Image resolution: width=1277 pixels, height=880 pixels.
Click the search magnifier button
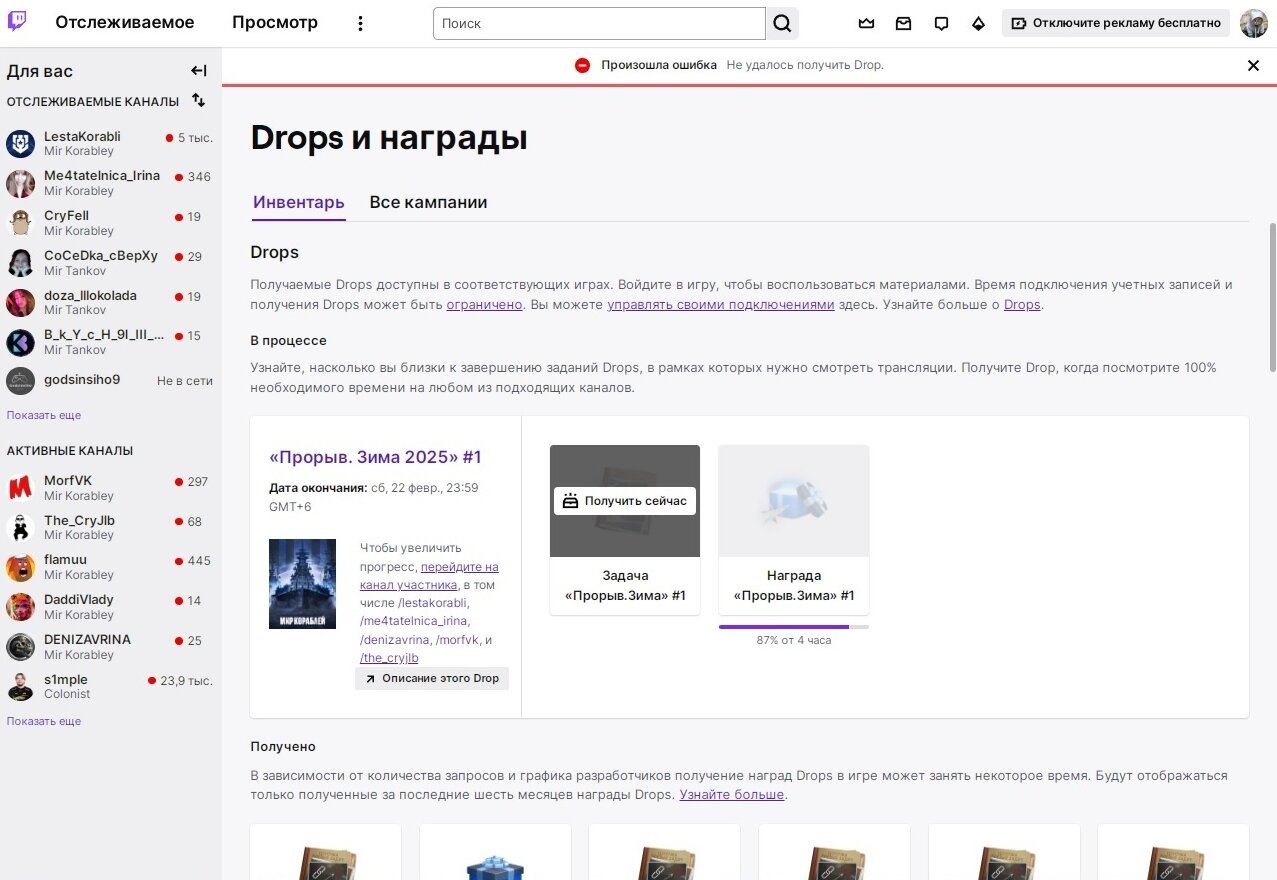click(x=782, y=23)
